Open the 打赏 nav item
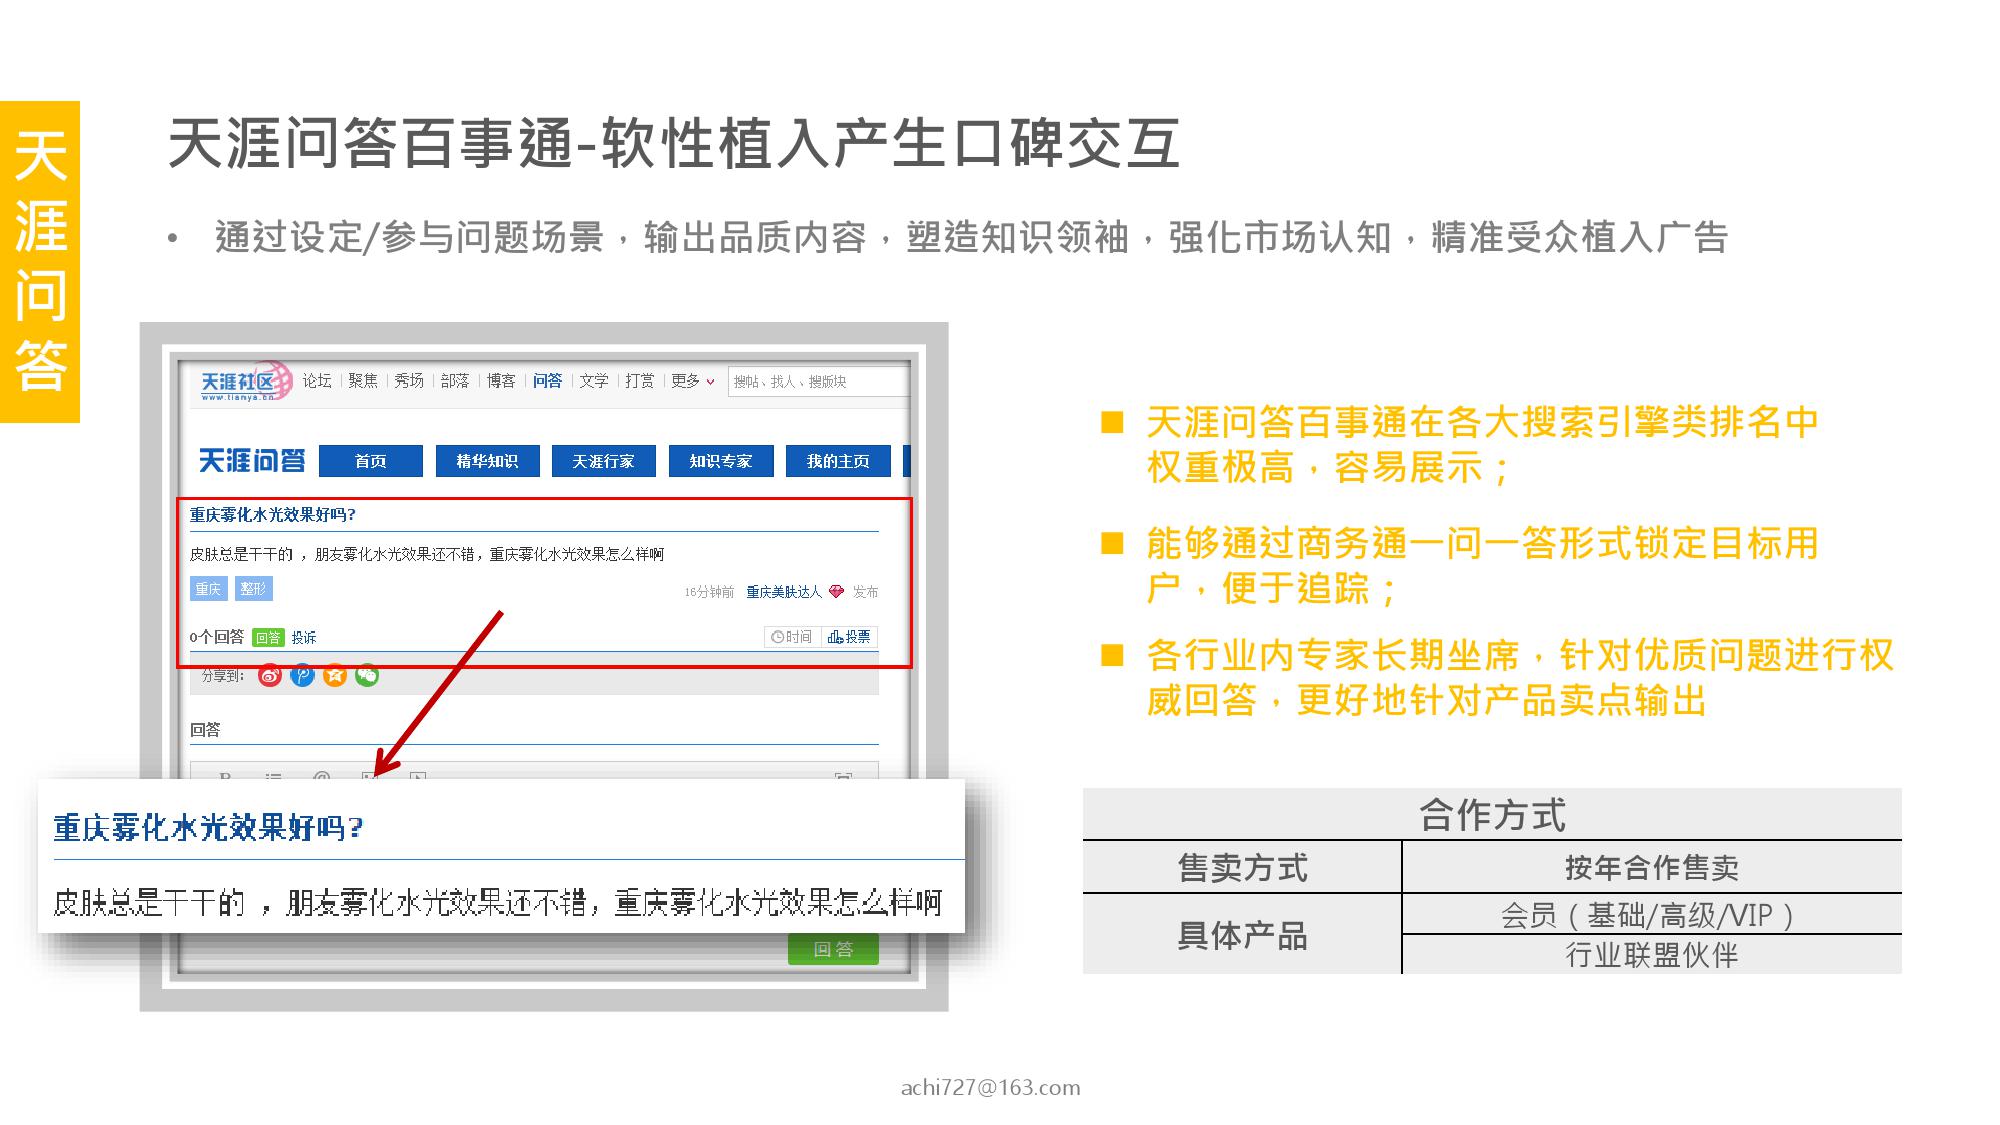The height and width of the screenshot is (1125, 2000). [640, 381]
